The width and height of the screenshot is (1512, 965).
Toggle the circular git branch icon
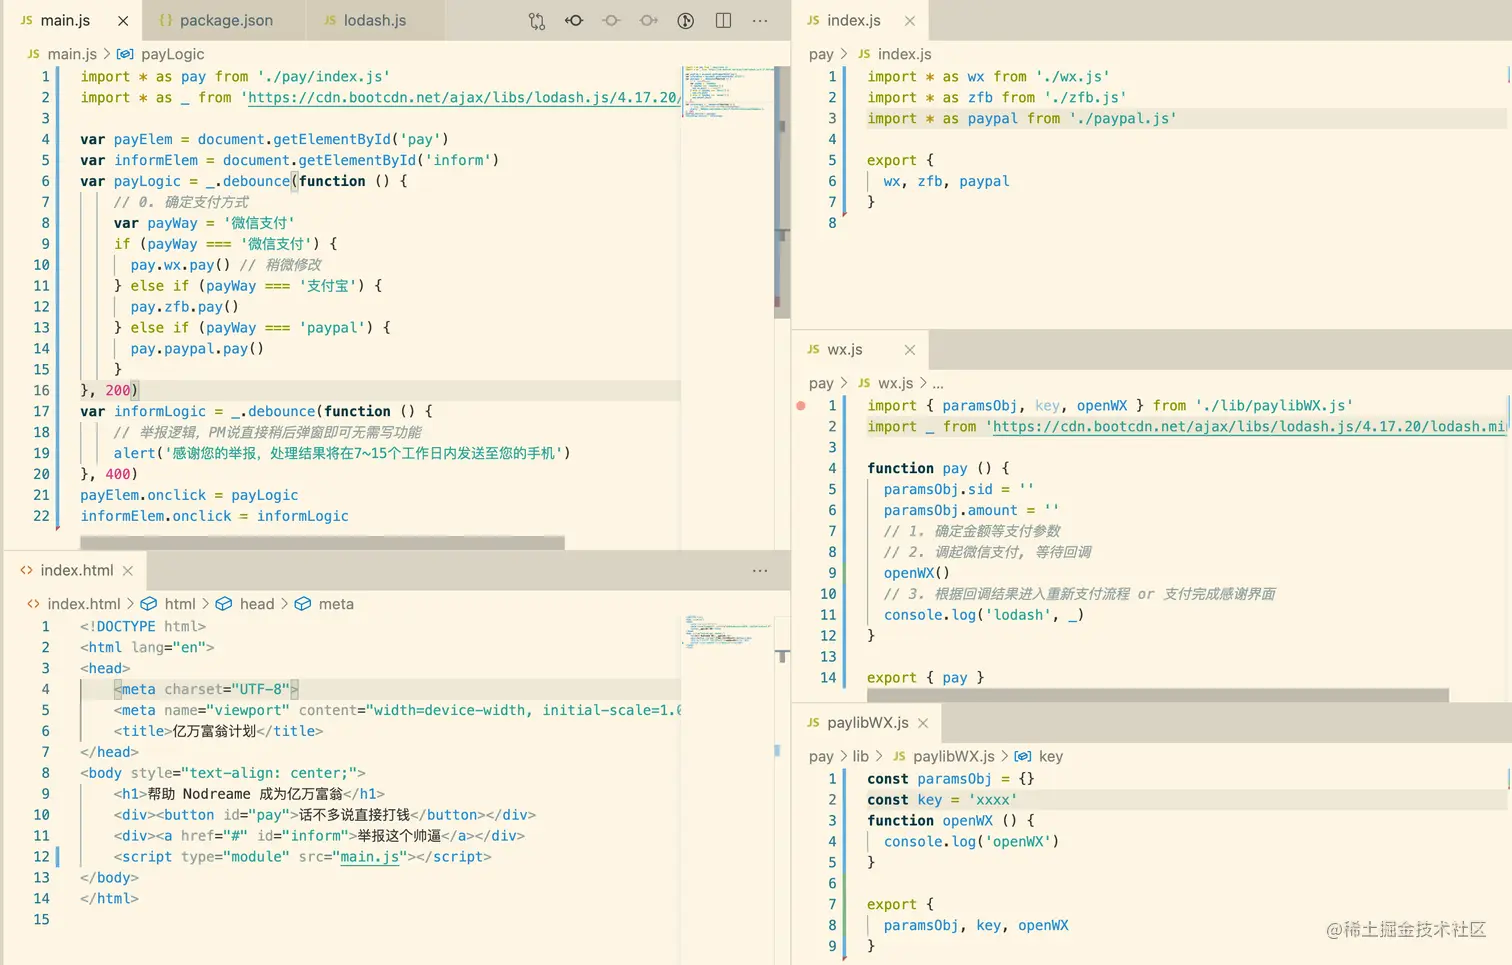click(x=686, y=20)
